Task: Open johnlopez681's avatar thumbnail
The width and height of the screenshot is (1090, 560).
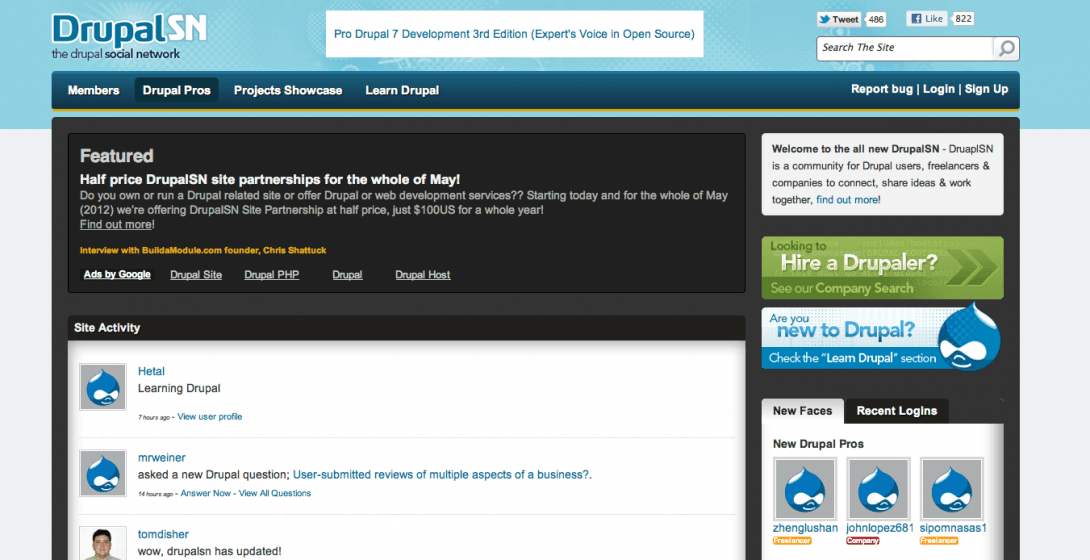Action: point(879,488)
